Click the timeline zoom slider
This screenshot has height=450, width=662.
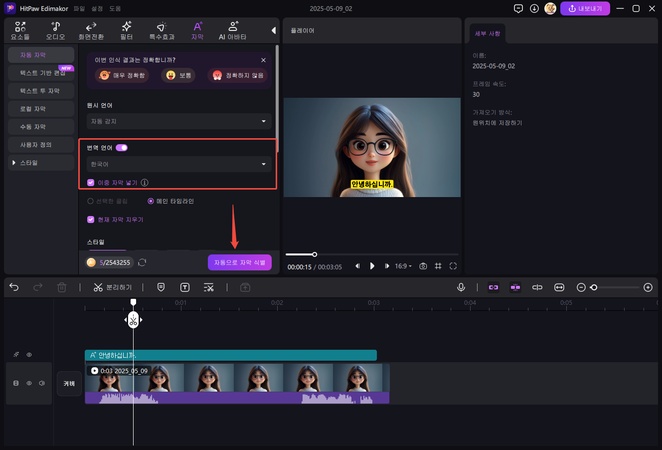coord(594,287)
